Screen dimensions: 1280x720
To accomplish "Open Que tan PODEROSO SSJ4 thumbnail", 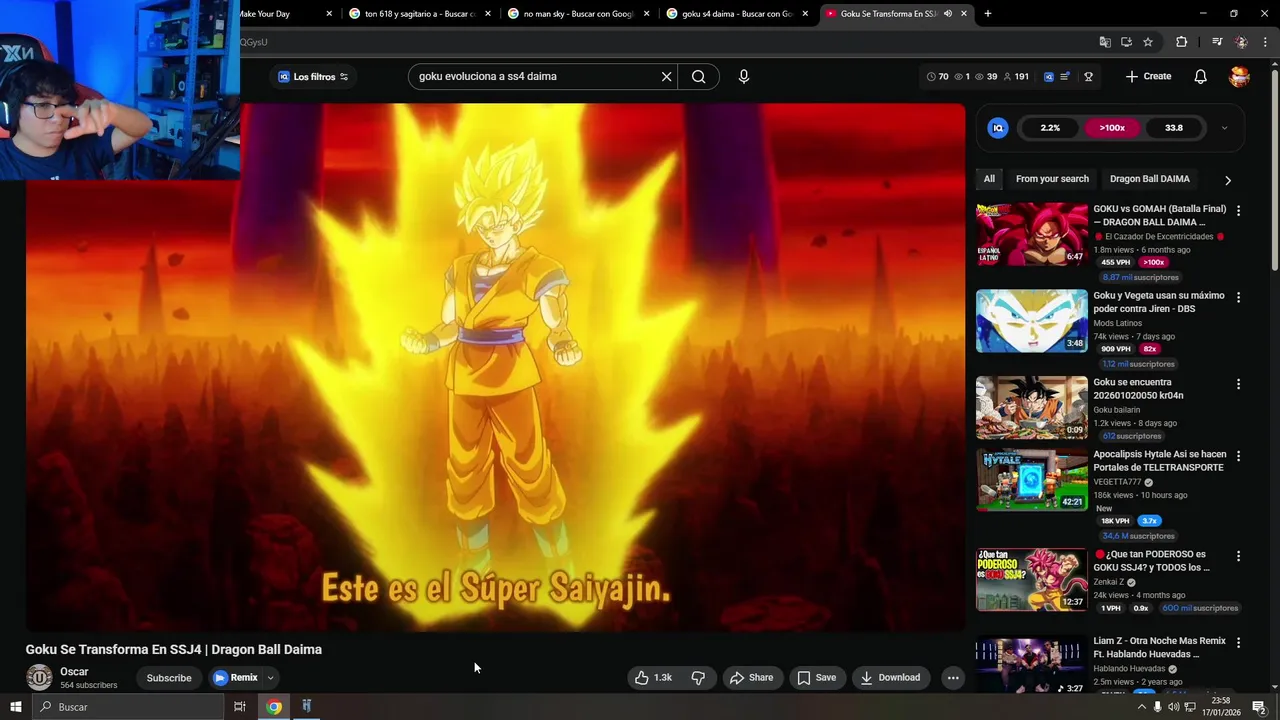I will 1032,580.
